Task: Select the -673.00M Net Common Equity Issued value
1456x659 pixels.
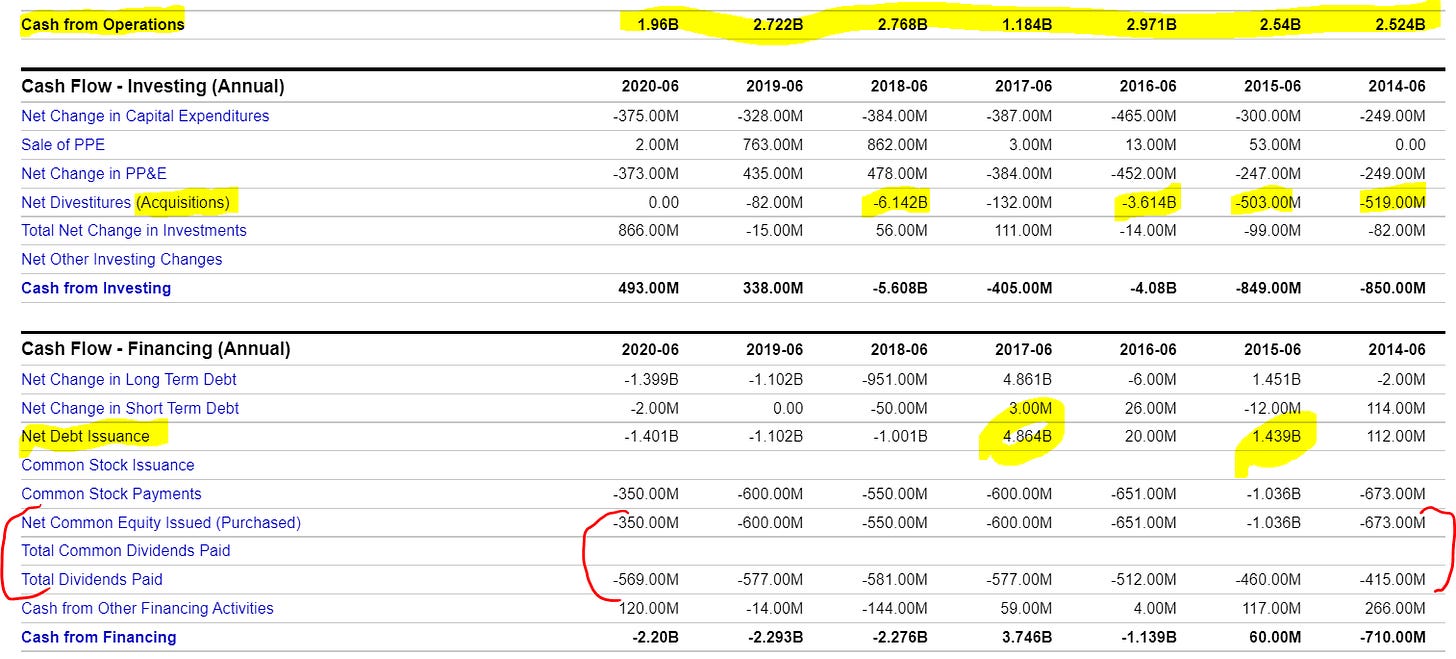Action: tap(1392, 523)
